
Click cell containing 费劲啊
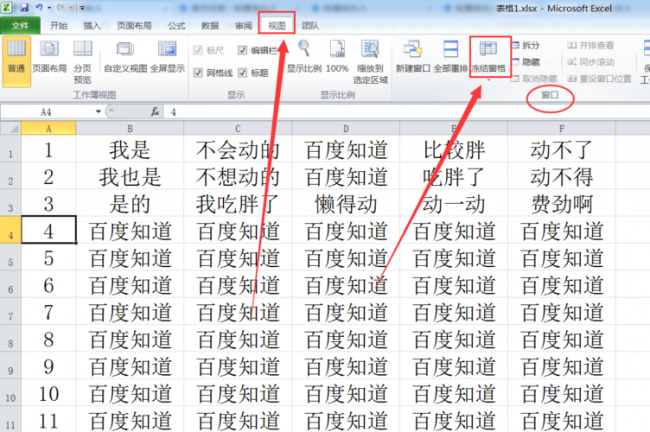click(x=562, y=203)
